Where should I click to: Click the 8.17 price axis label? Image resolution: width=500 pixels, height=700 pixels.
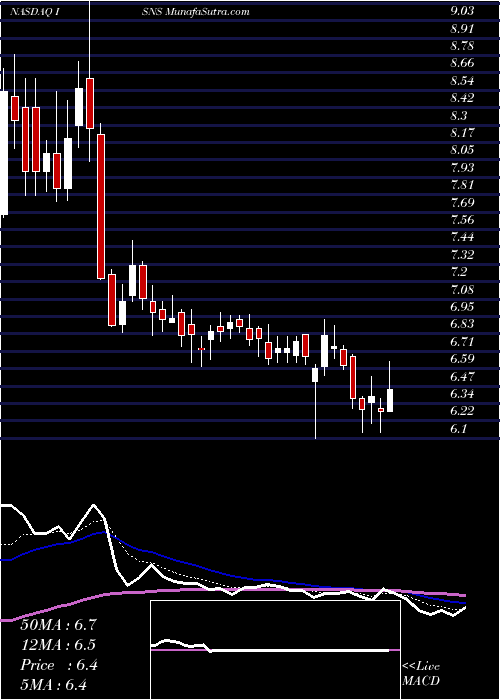[462, 133]
